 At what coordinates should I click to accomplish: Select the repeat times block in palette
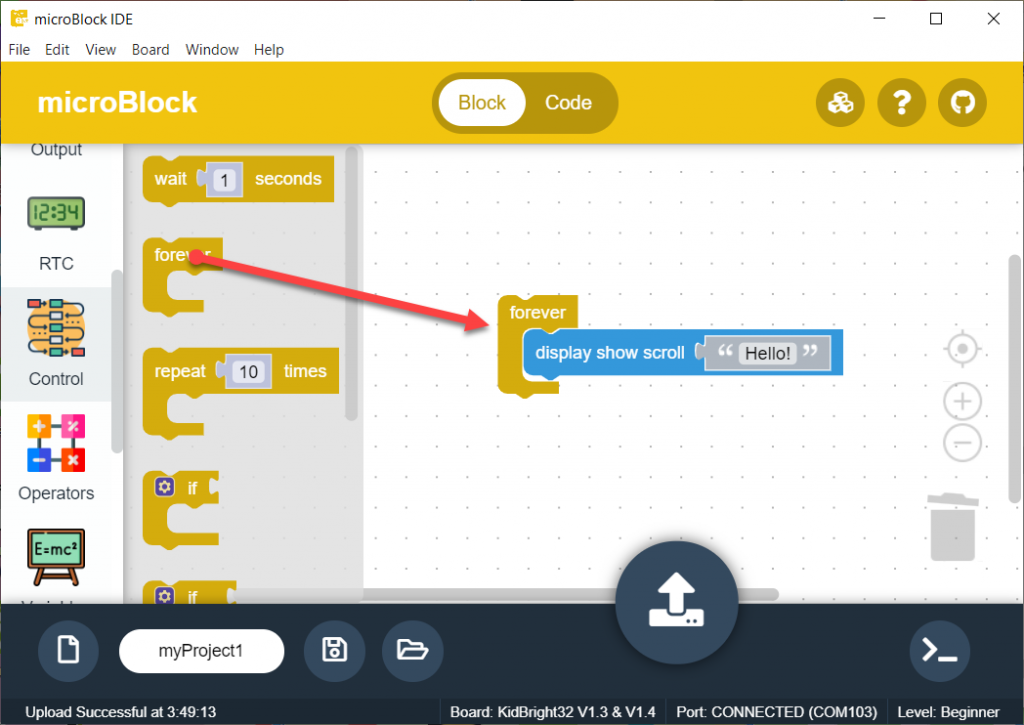(x=240, y=391)
